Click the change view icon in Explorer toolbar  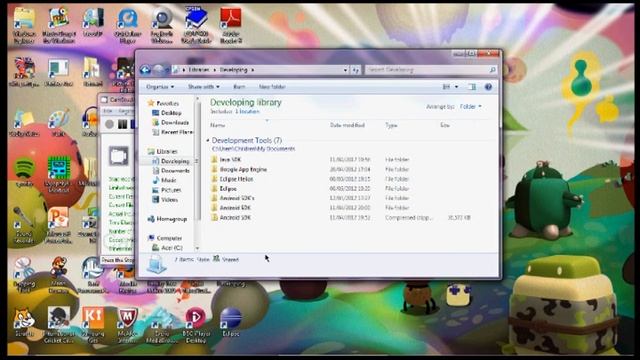coord(446,87)
